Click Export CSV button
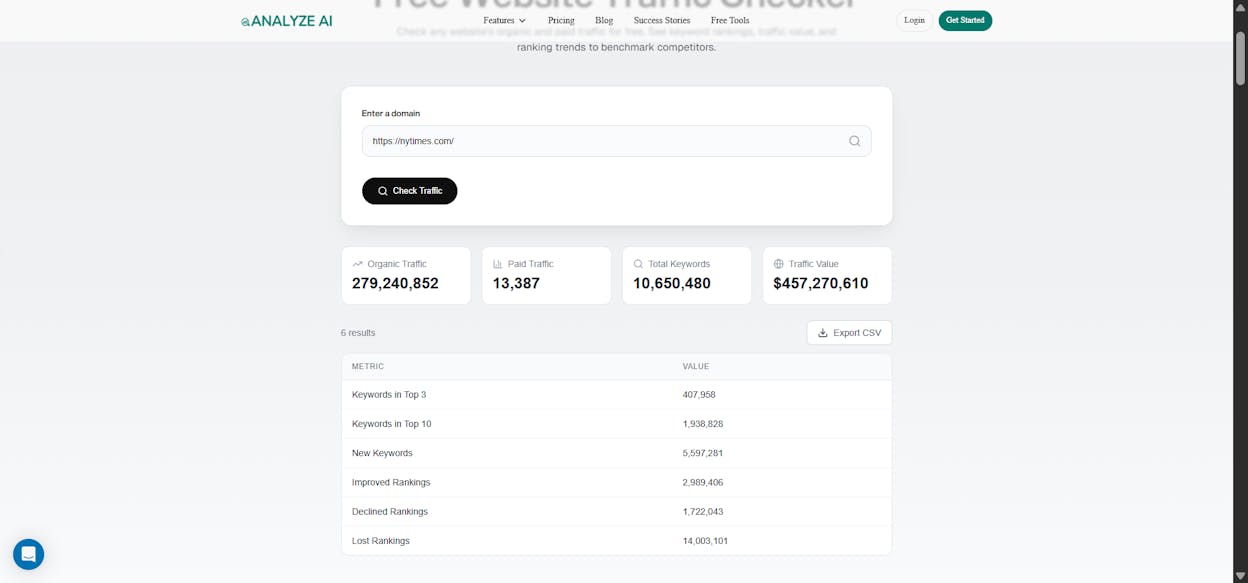Viewport: 1248px width, 583px height. pyautogui.click(x=849, y=333)
